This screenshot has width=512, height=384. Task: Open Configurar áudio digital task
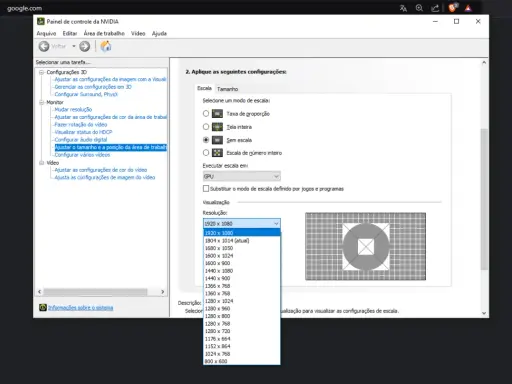81,140
